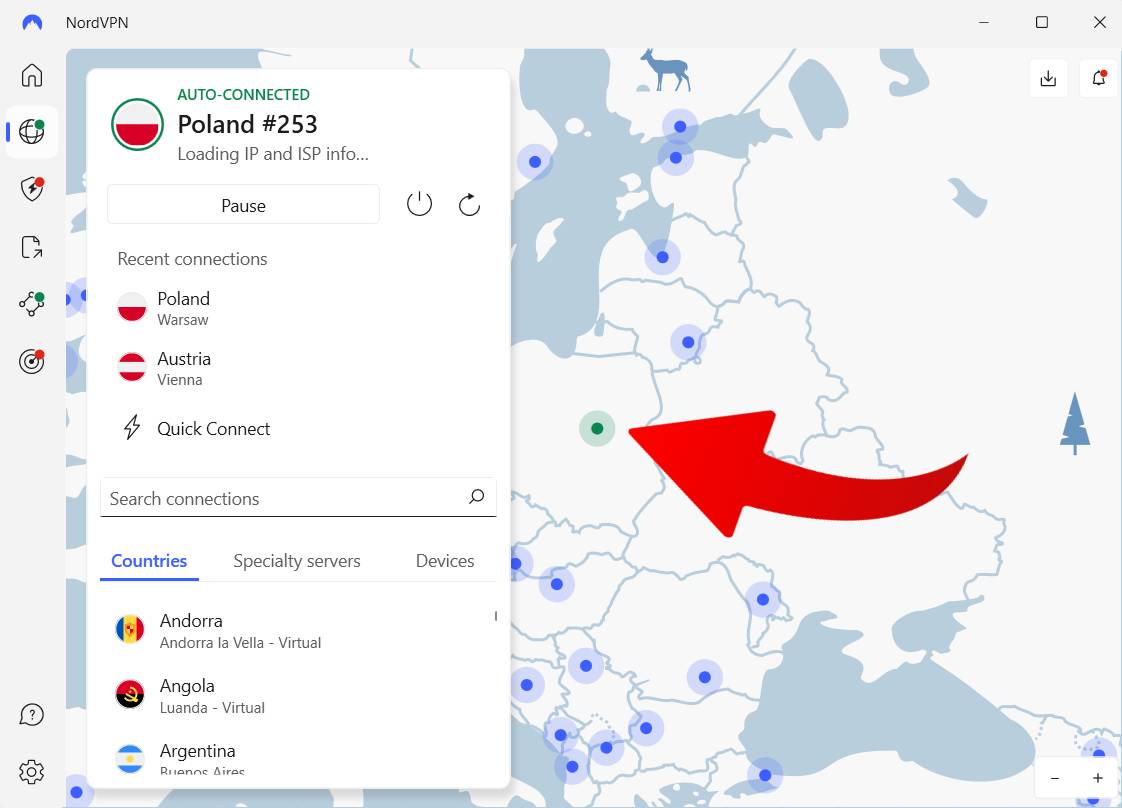Open the Settings gear icon
The height and width of the screenshot is (808, 1122).
point(31,772)
